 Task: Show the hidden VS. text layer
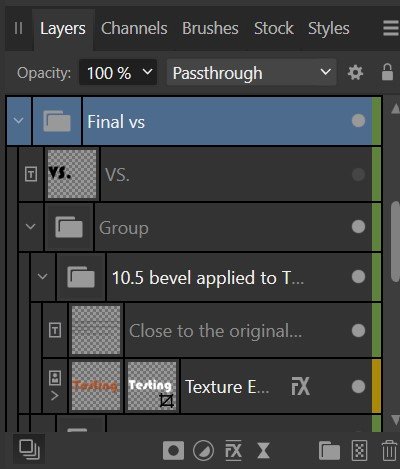pyautogui.click(x=358, y=174)
